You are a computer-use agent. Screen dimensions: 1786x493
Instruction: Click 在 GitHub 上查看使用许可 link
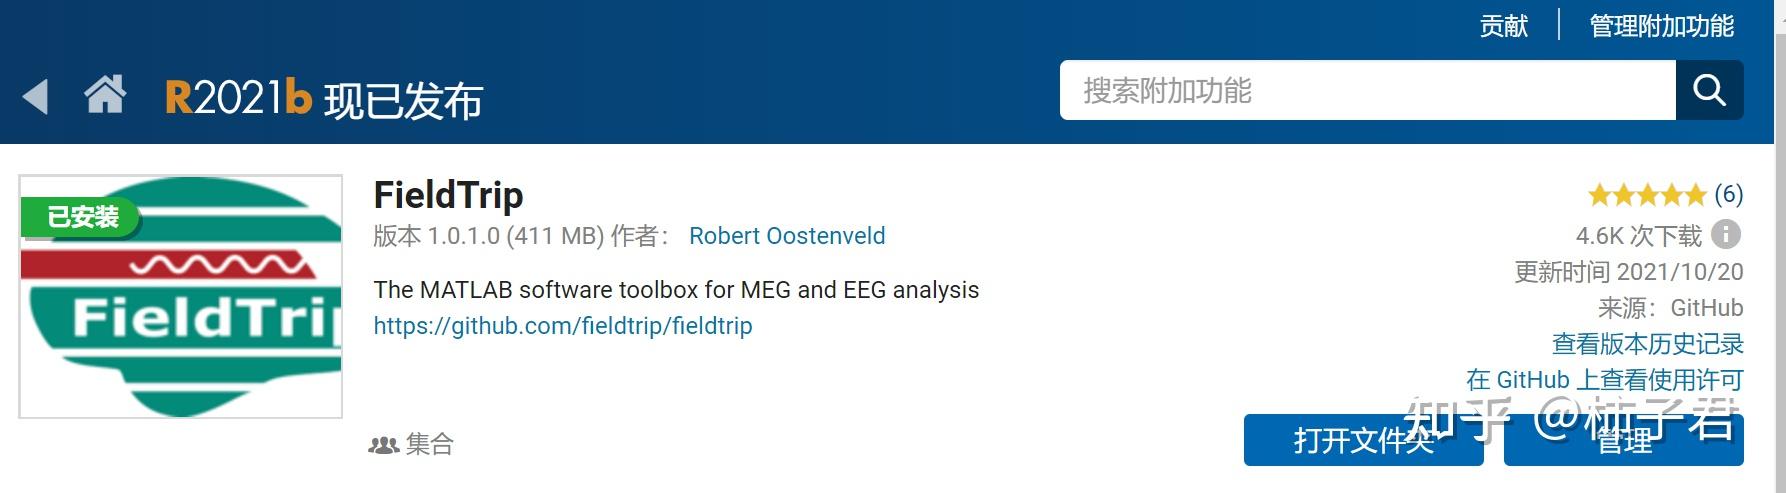(1604, 380)
